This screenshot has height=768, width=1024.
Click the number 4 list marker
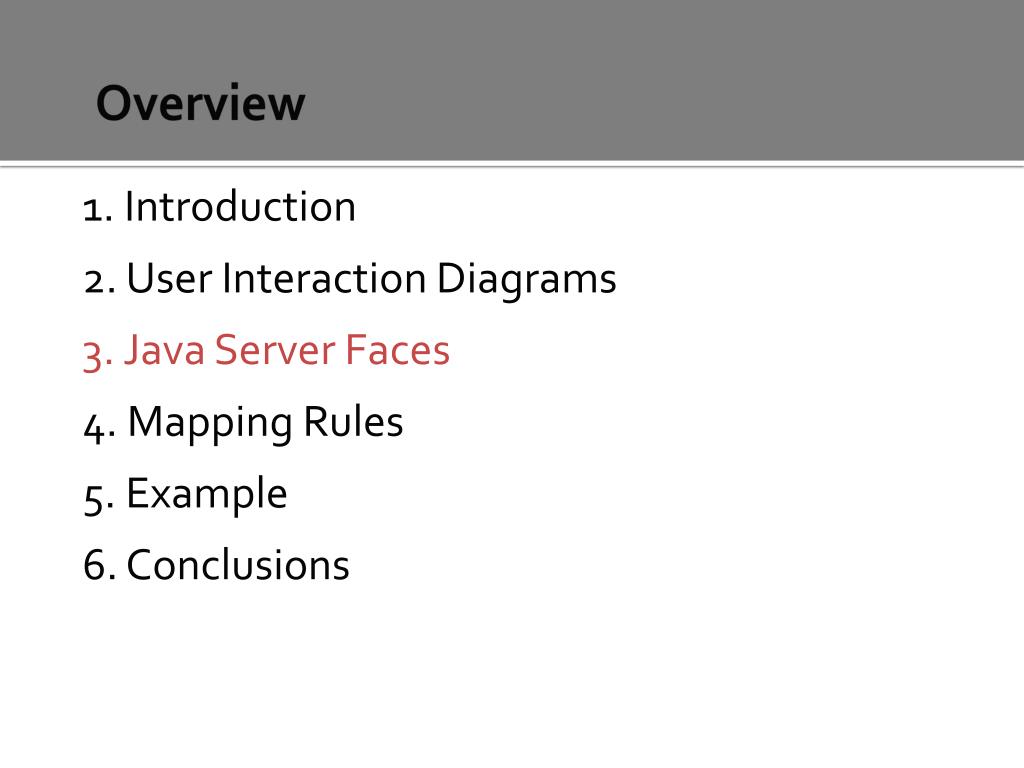100,427
